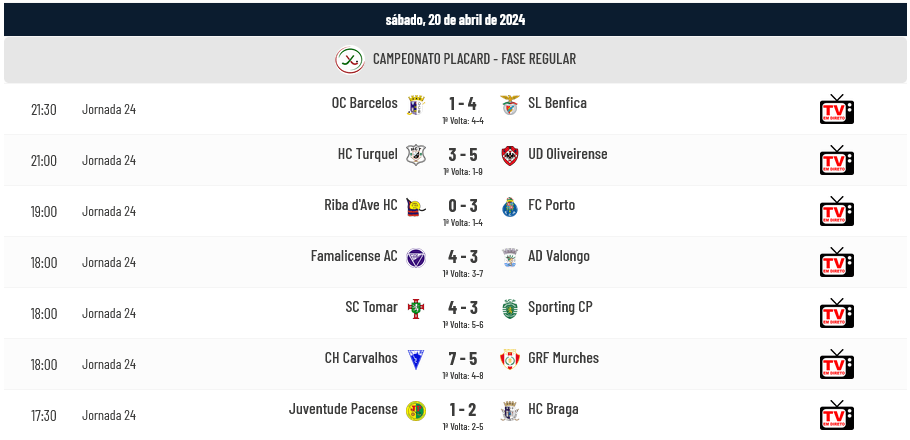Click the Sporting CP club crest

[x=510, y=309]
